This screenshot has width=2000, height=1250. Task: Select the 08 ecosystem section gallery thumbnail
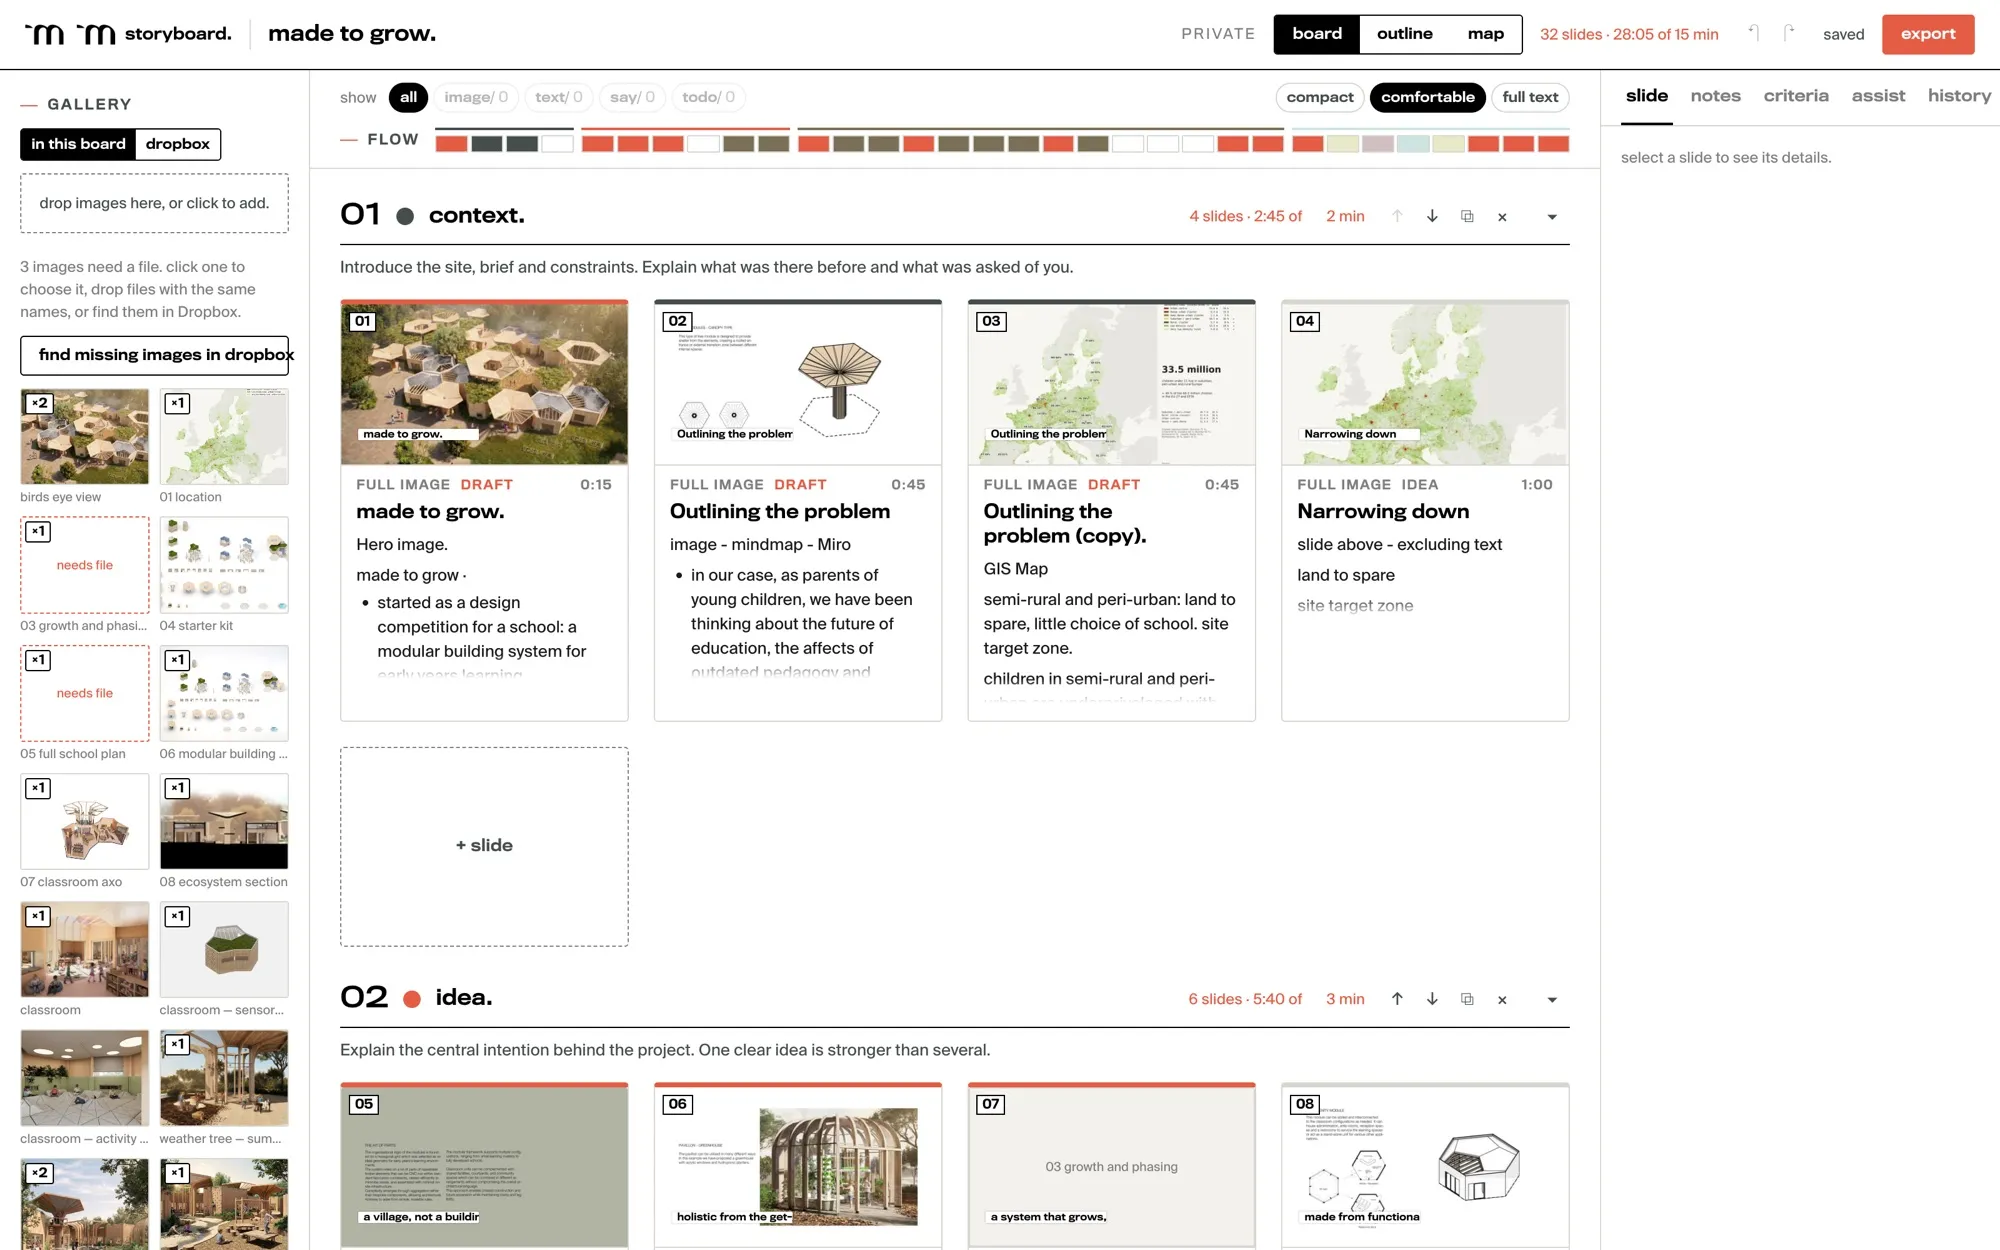(x=224, y=821)
